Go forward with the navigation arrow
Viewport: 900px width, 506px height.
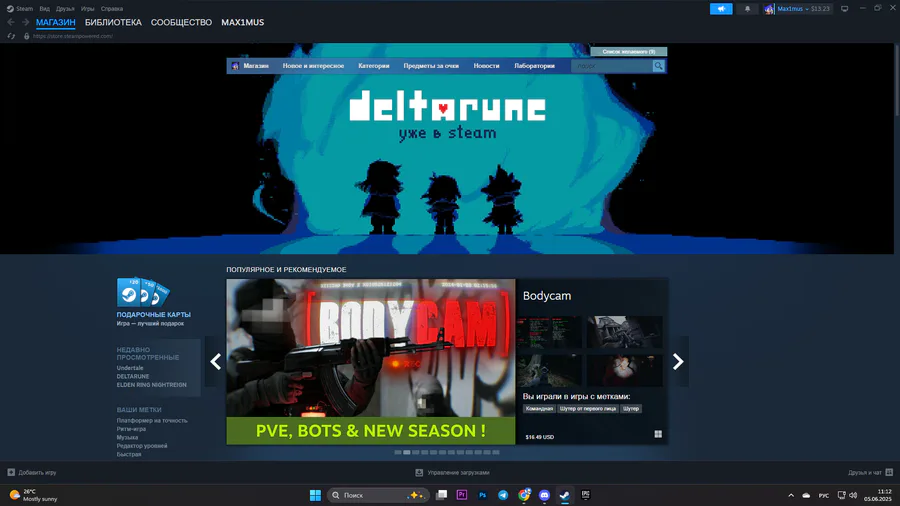[x=25, y=22]
